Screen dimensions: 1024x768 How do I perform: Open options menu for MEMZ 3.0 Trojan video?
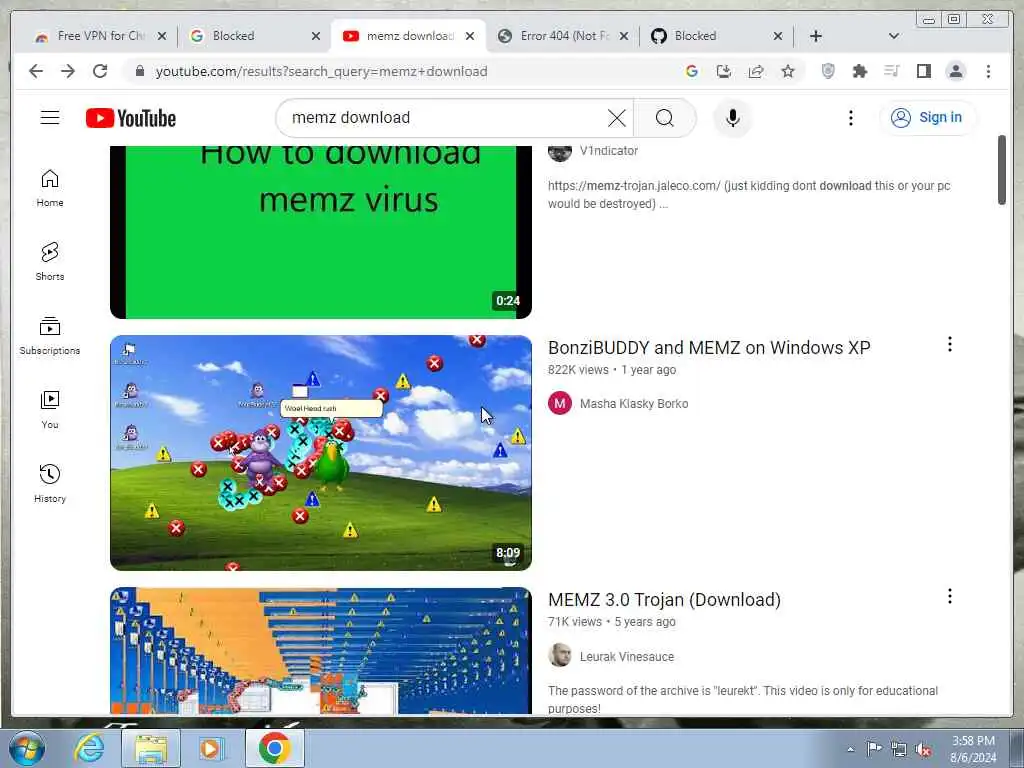[x=950, y=596]
